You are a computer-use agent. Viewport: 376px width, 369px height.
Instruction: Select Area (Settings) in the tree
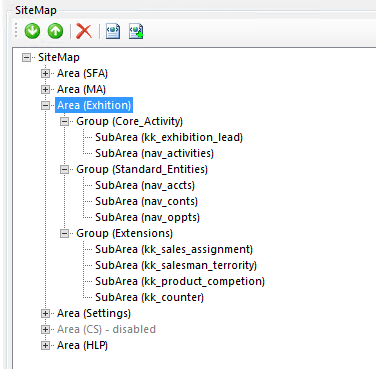(94, 313)
